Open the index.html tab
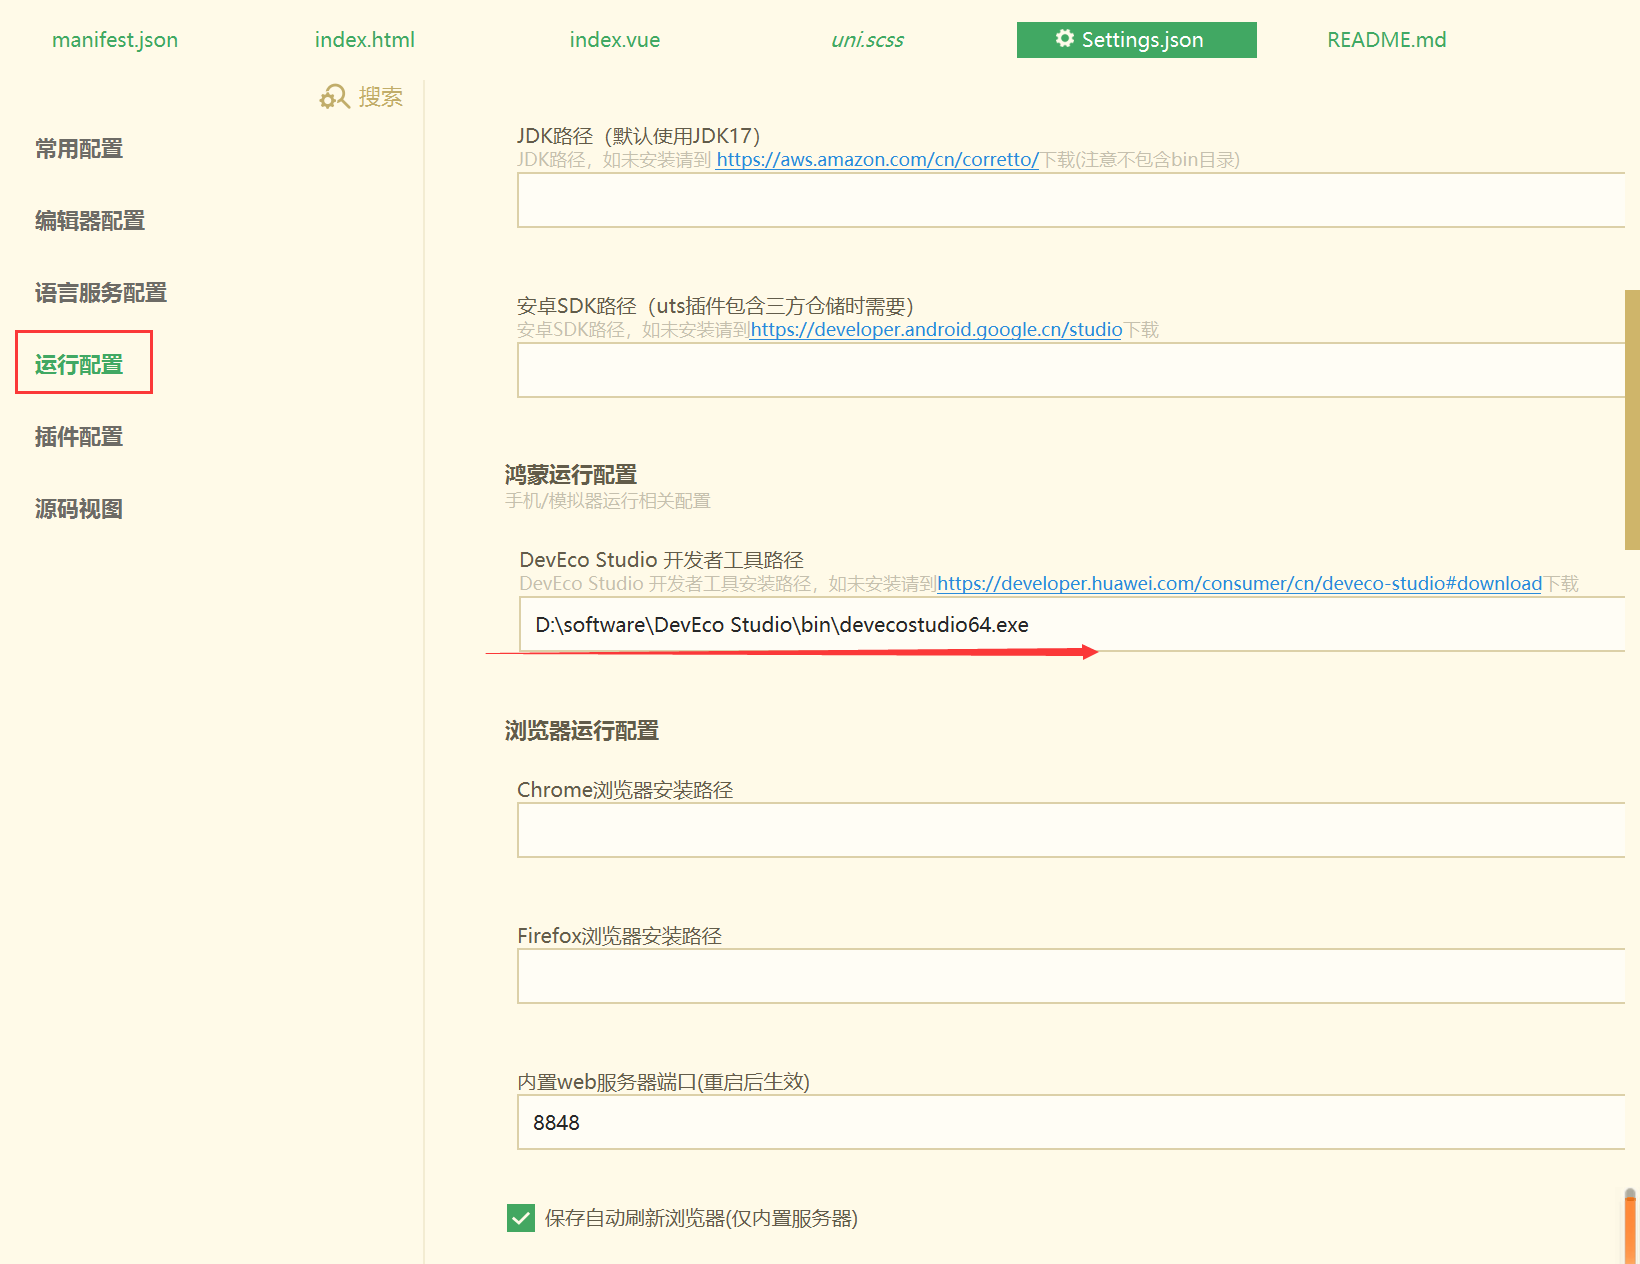The image size is (1640, 1264). point(364,40)
